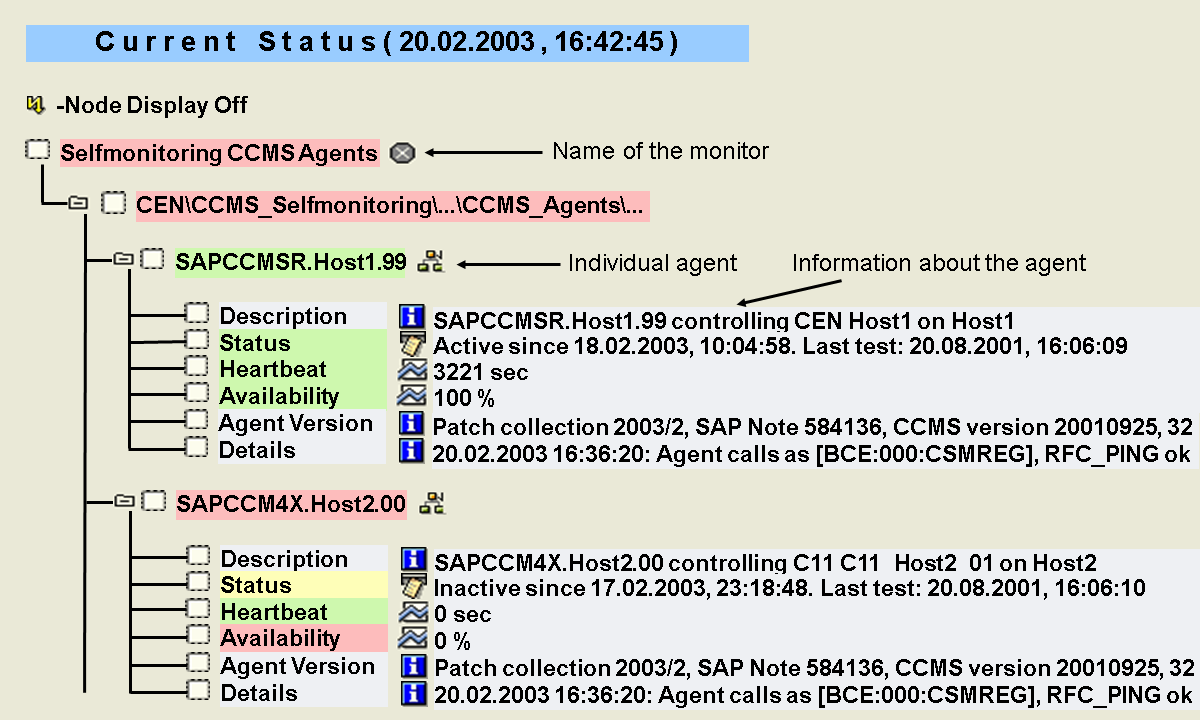
Task: Click the SAPCCM4X.Host2.00 agent name
Action: (291, 504)
